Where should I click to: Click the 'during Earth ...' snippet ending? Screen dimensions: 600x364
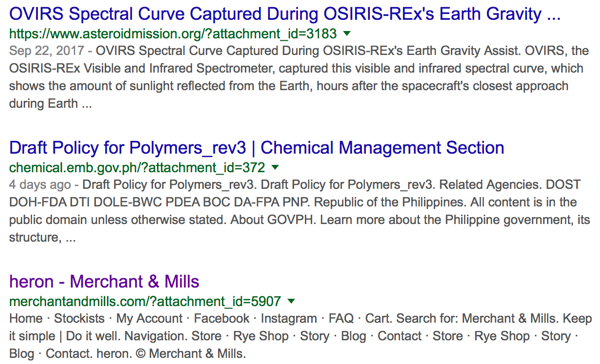(51, 104)
